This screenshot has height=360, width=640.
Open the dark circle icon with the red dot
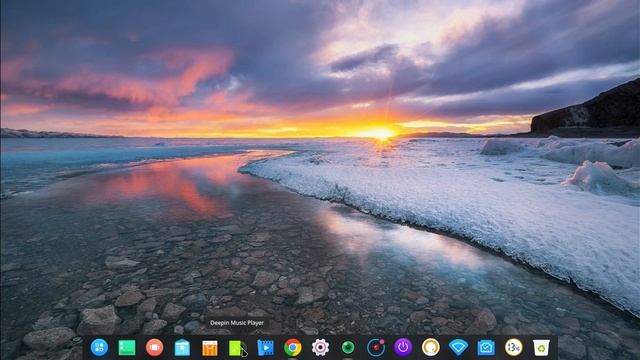pos(376,347)
